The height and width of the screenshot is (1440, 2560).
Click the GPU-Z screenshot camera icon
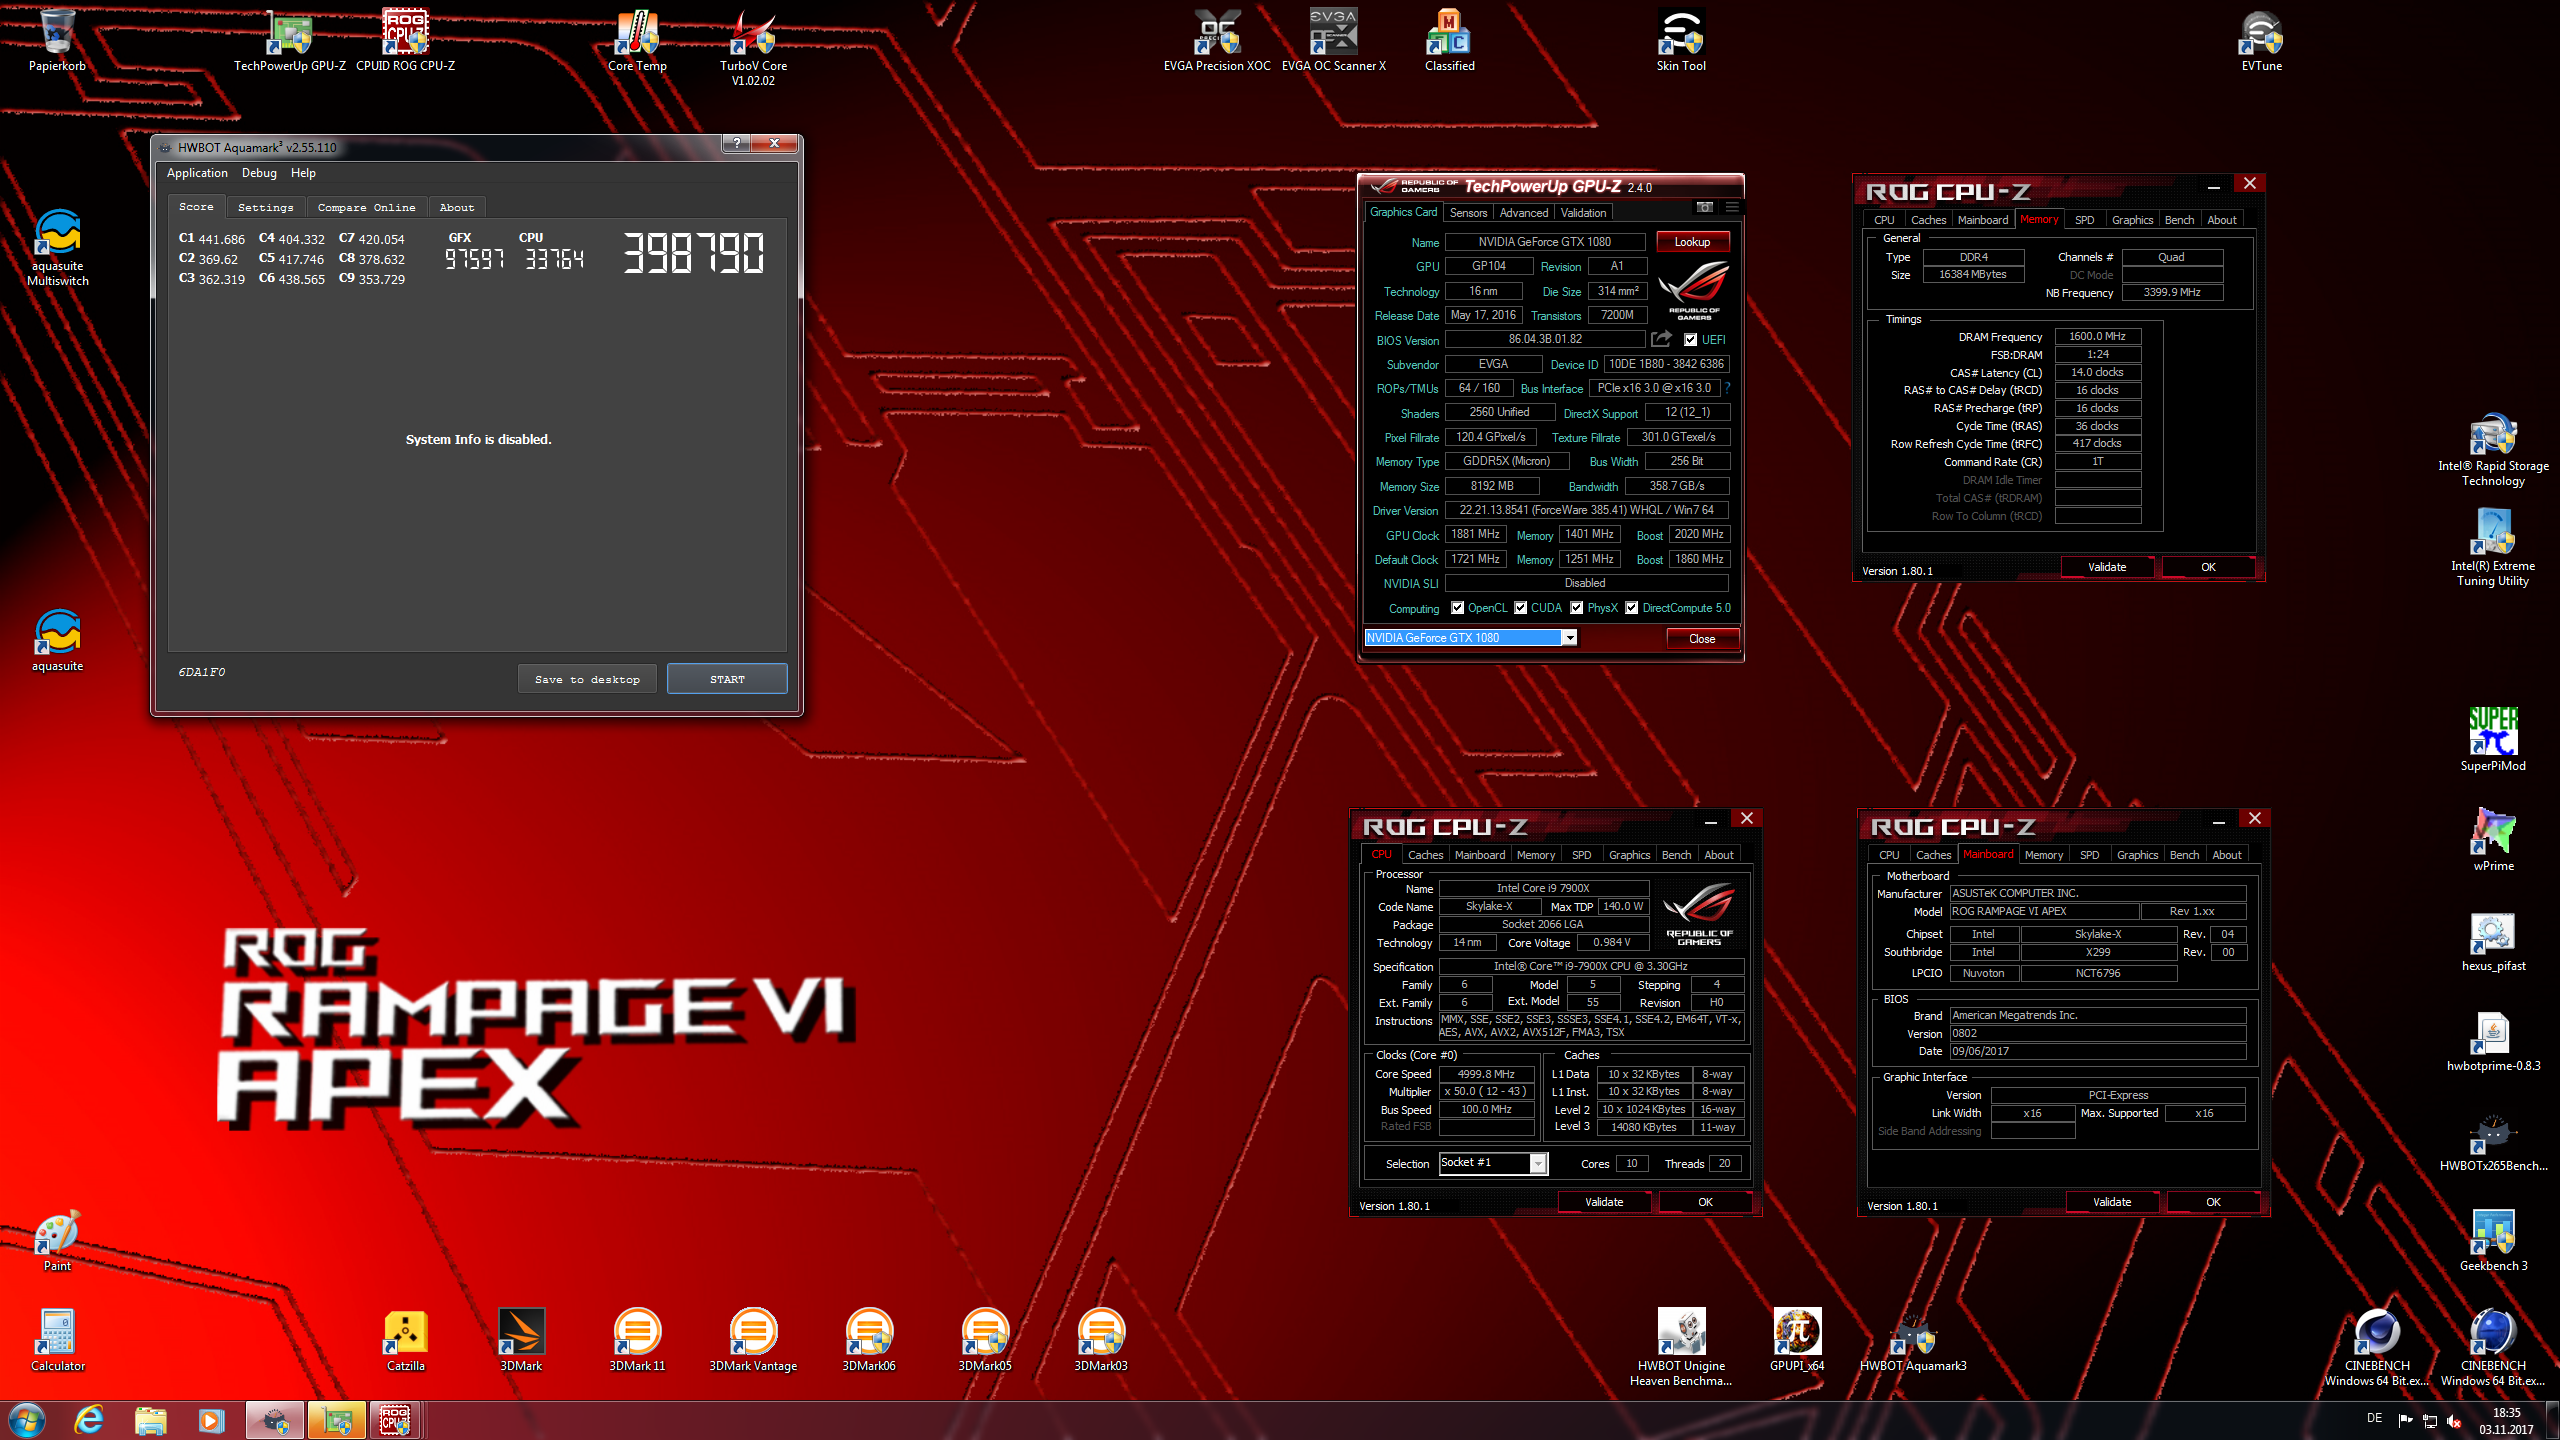click(x=1705, y=207)
